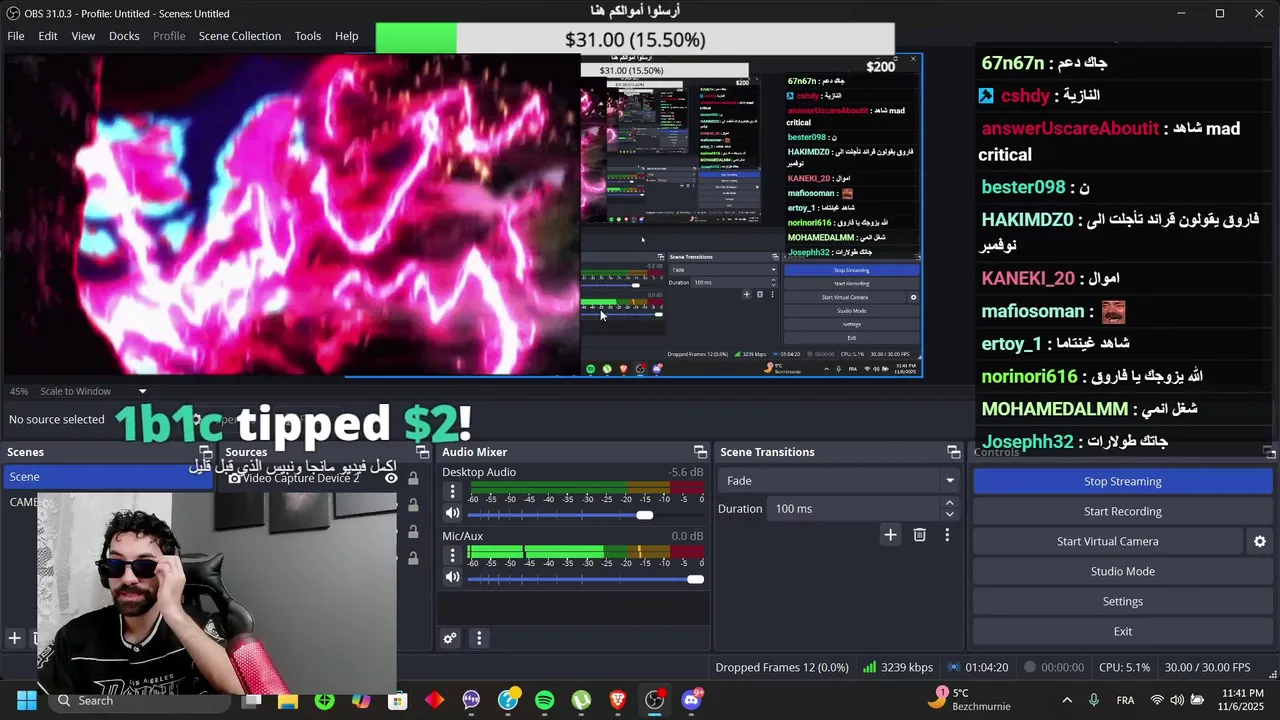Viewport: 1280px width, 720px height.
Task: Click Start Virtual Camera button
Action: point(1108,541)
